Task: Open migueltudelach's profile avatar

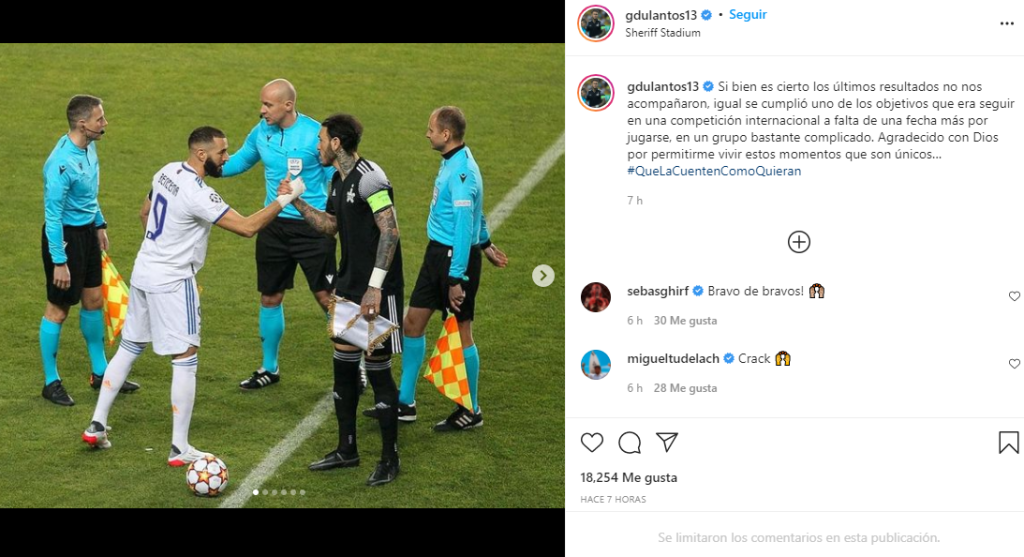Action: 596,364
